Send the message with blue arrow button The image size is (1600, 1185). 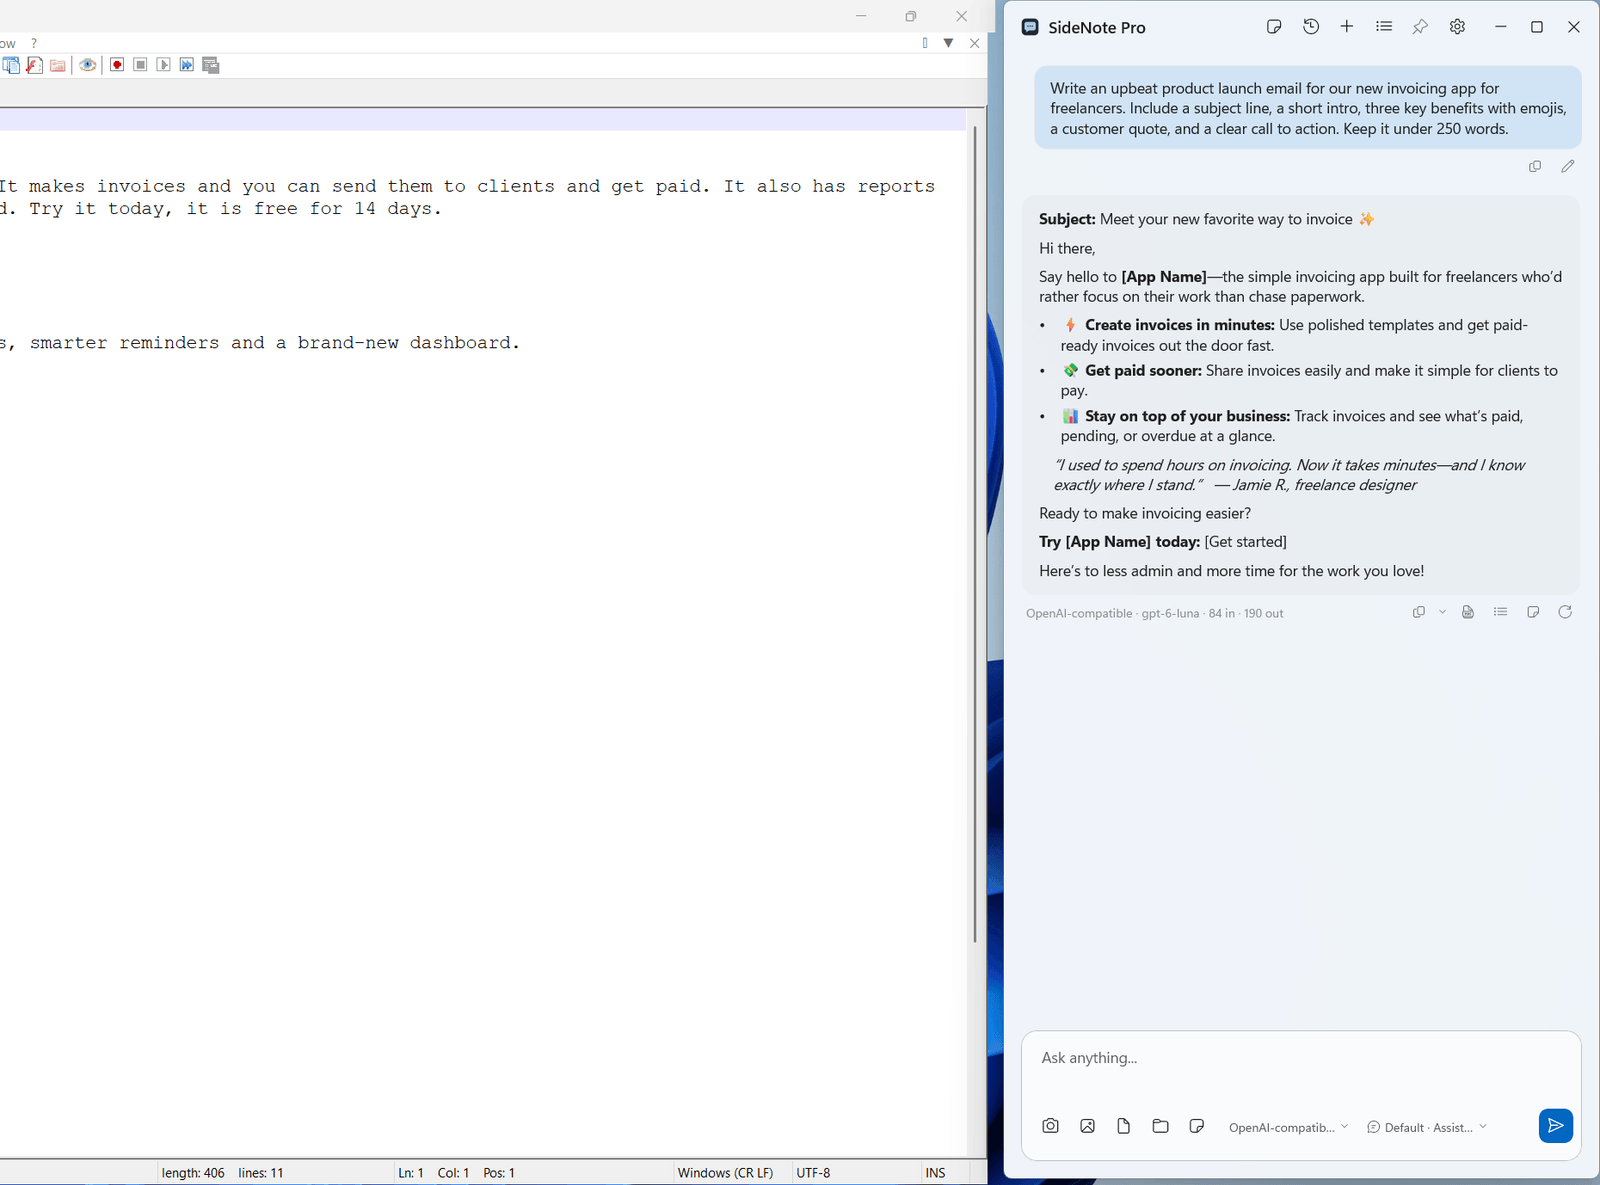[1556, 1126]
